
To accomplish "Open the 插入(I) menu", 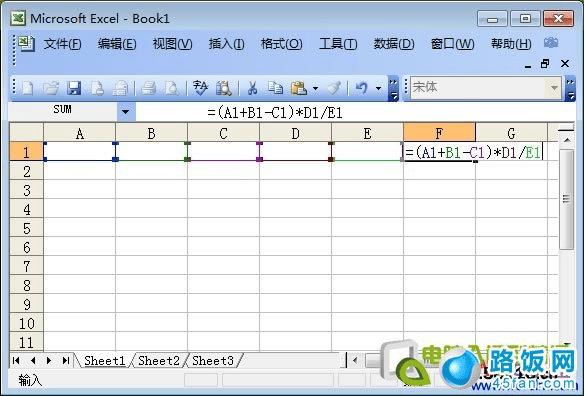I will pyautogui.click(x=226, y=44).
